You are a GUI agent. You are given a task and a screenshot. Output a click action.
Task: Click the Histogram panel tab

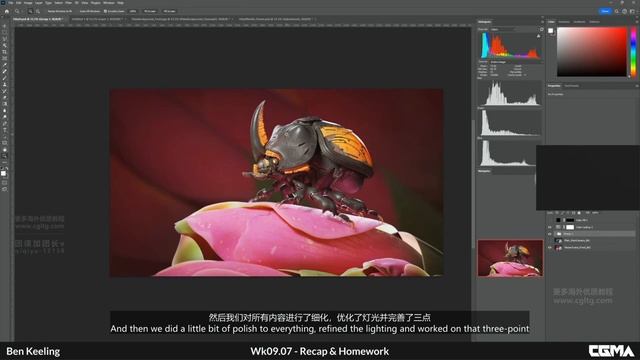tap(484, 22)
